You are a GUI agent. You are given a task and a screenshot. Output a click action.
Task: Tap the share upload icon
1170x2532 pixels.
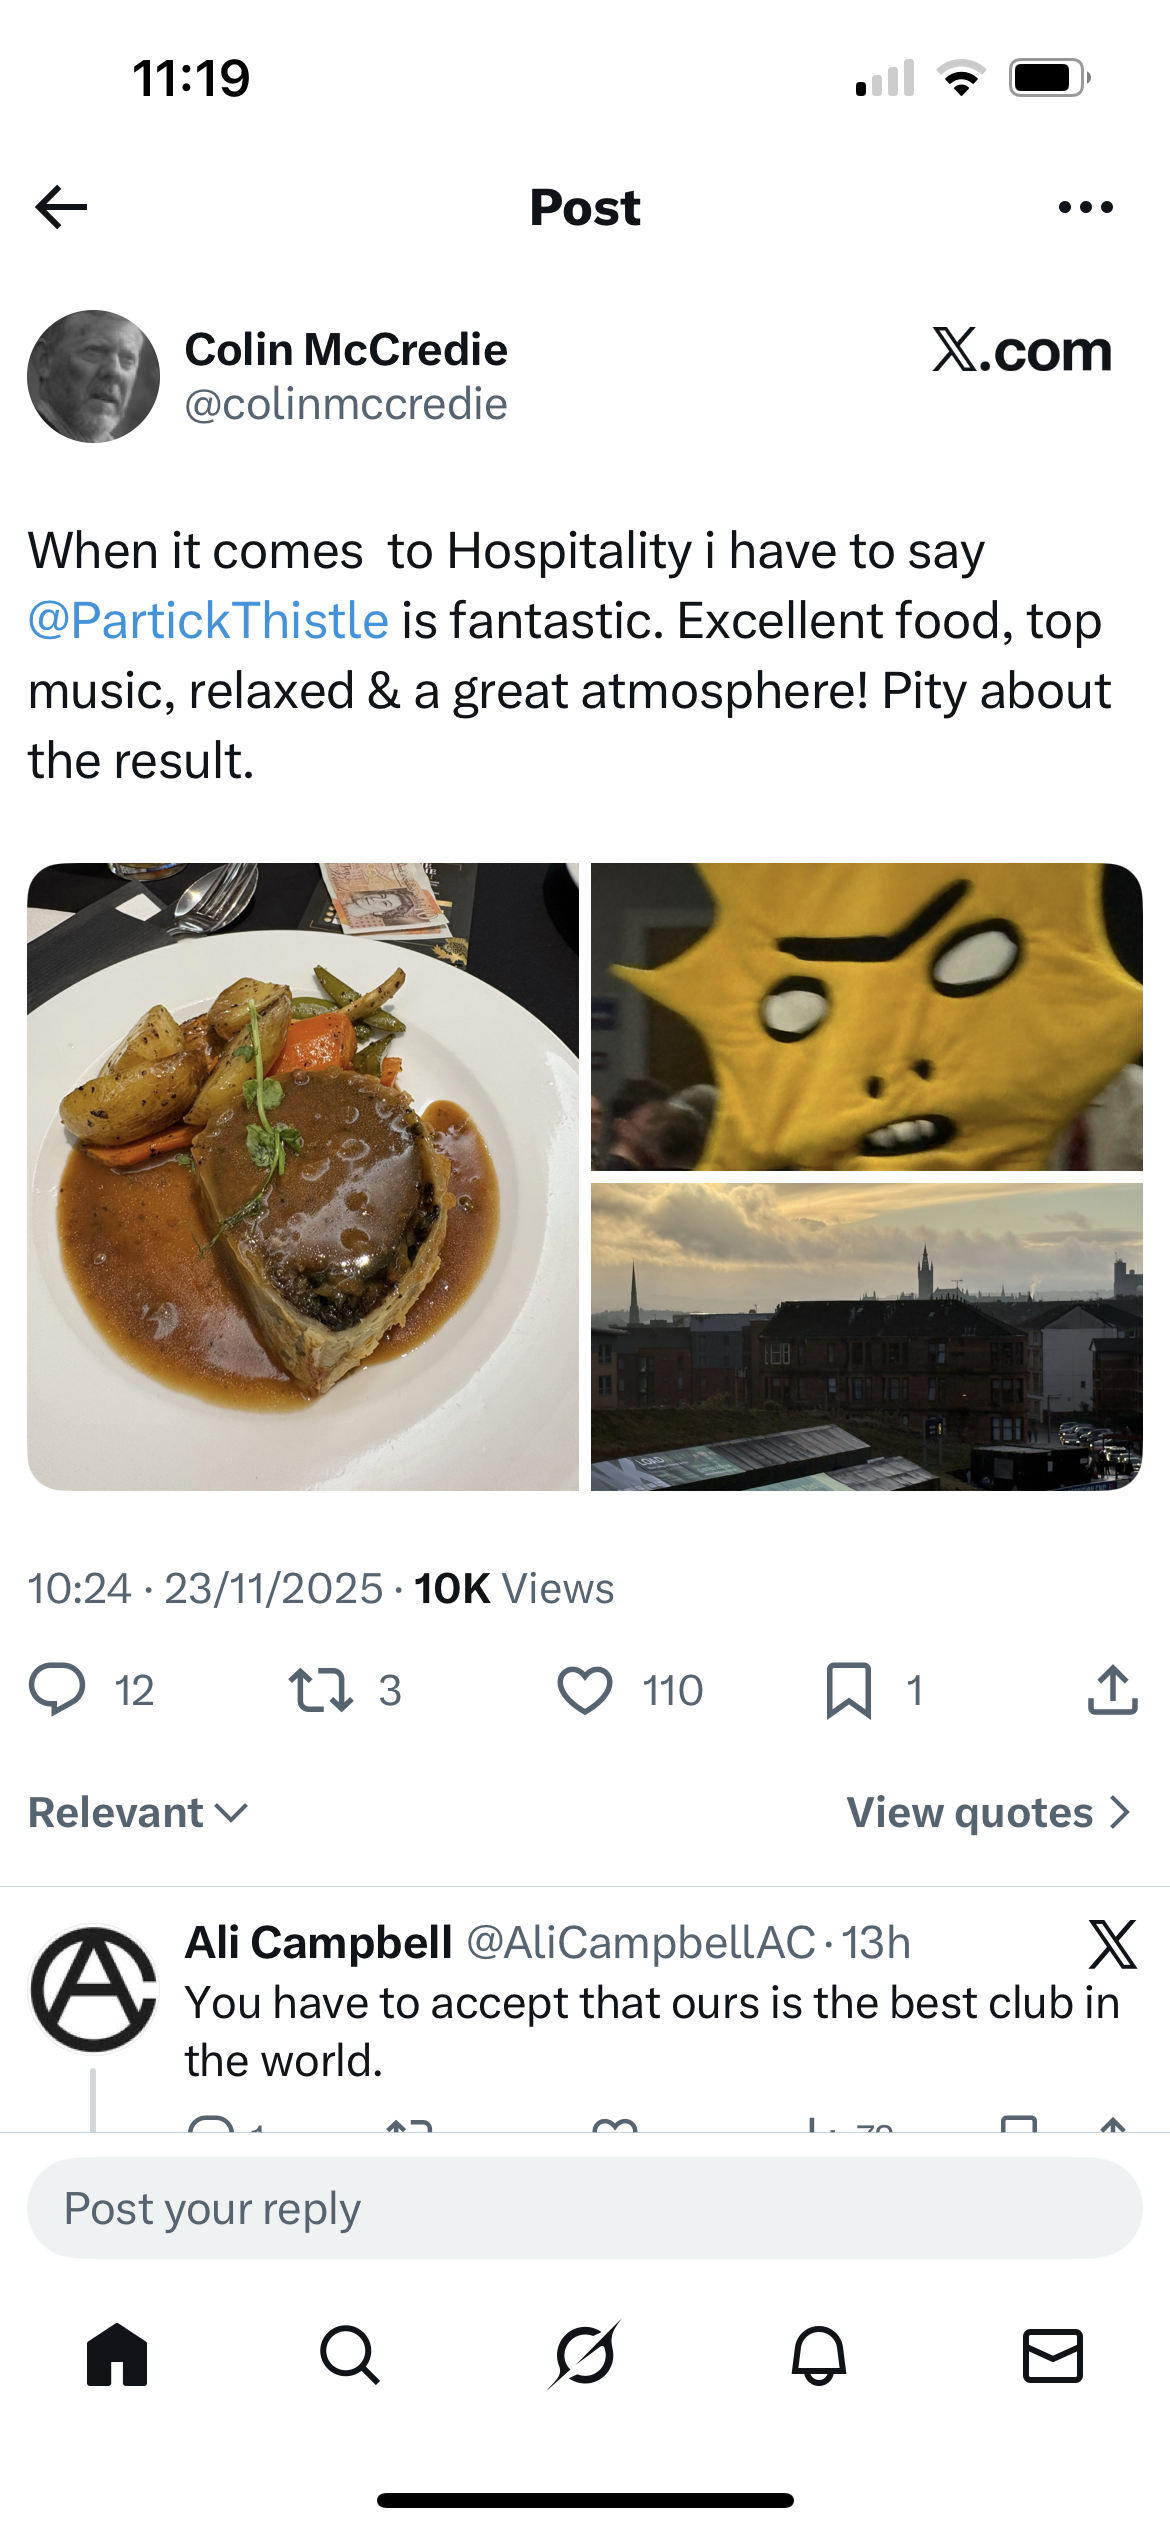point(1112,1690)
